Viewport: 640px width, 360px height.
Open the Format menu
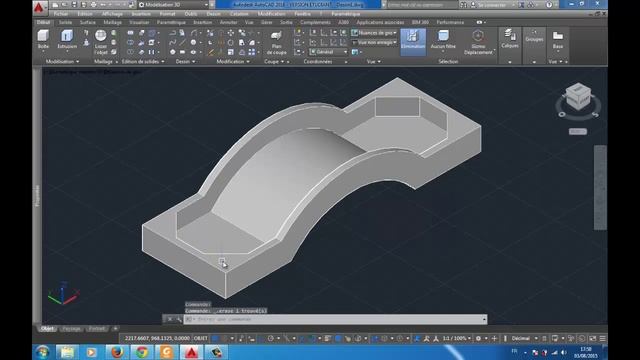point(167,14)
